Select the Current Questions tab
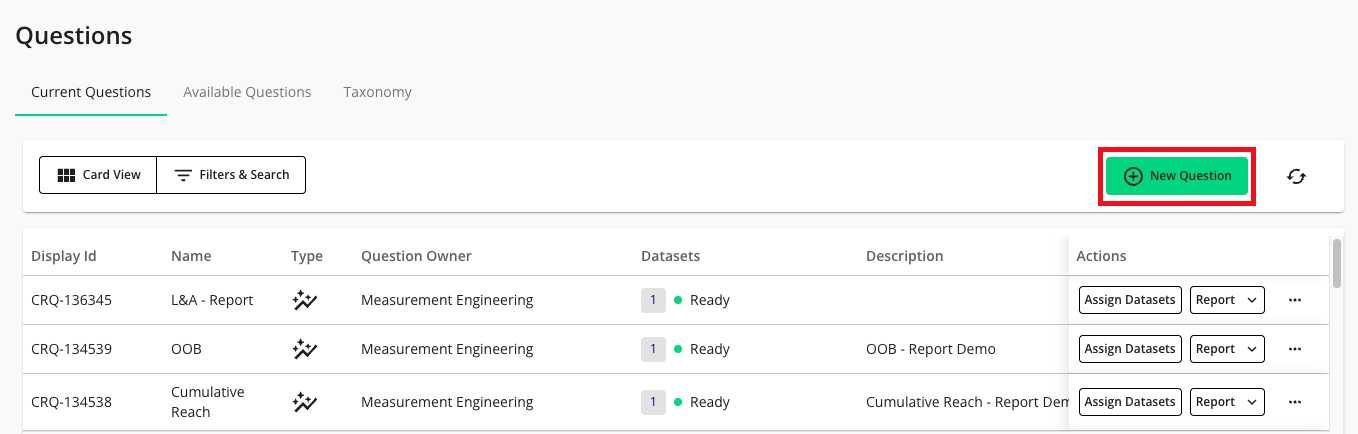 coord(91,92)
